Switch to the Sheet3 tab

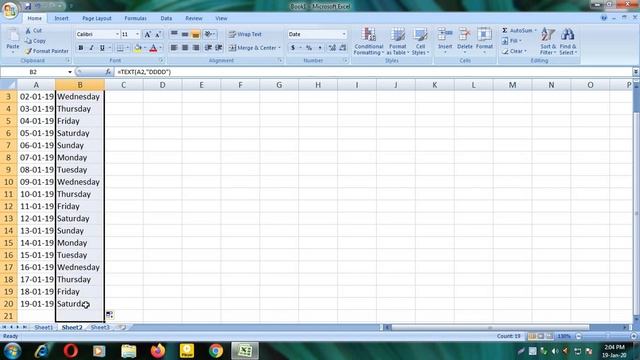(100, 327)
